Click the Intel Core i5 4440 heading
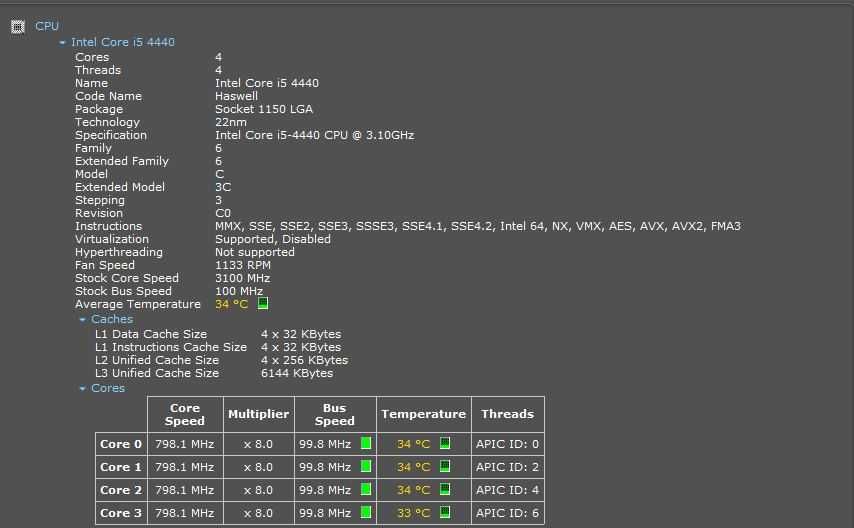This screenshot has height=528, width=854. [123, 42]
